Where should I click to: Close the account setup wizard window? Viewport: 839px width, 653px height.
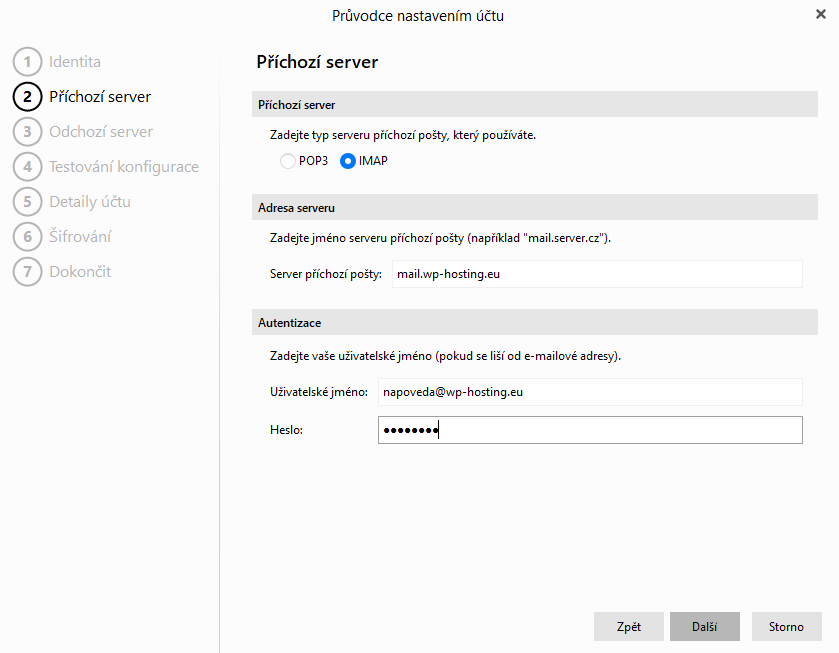(821, 15)
